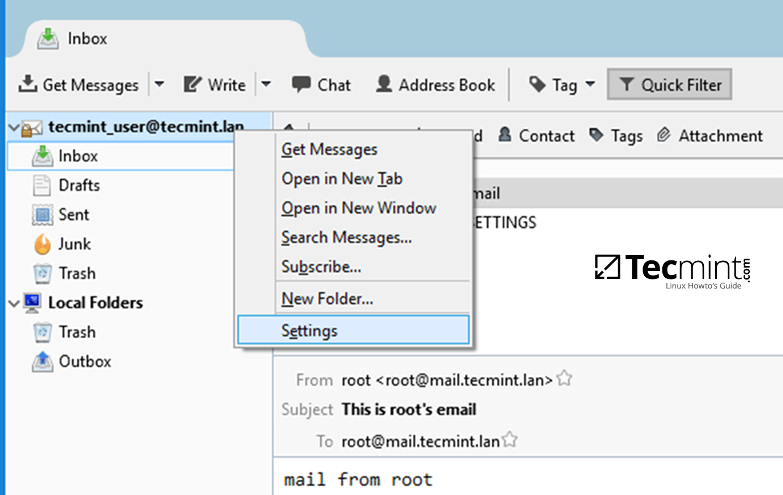Click the Sent folder icon
The width and height of the screenshot is (783, 495).
coord(42,215)
